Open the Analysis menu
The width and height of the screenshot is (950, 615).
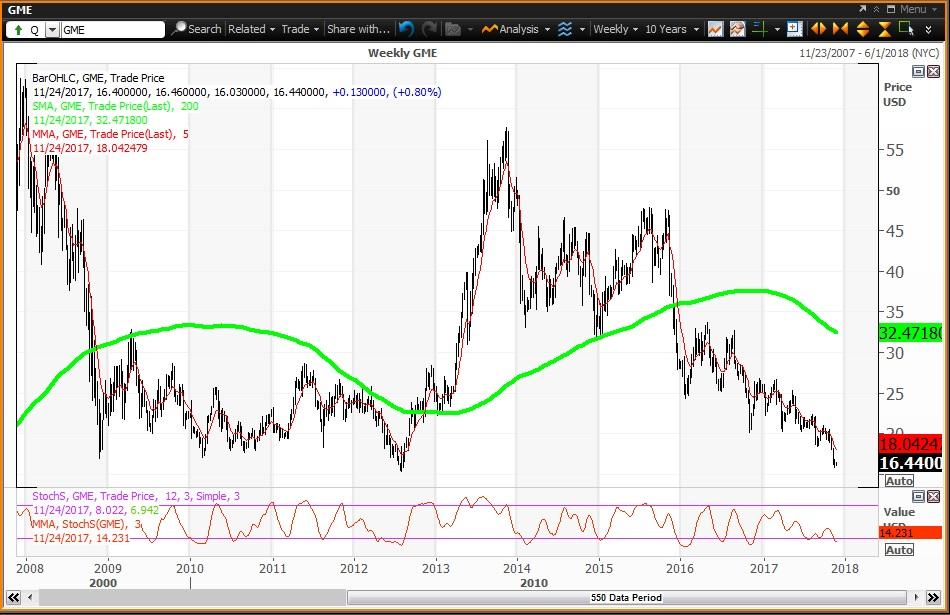pyautogui.click(x=516, y=29)
